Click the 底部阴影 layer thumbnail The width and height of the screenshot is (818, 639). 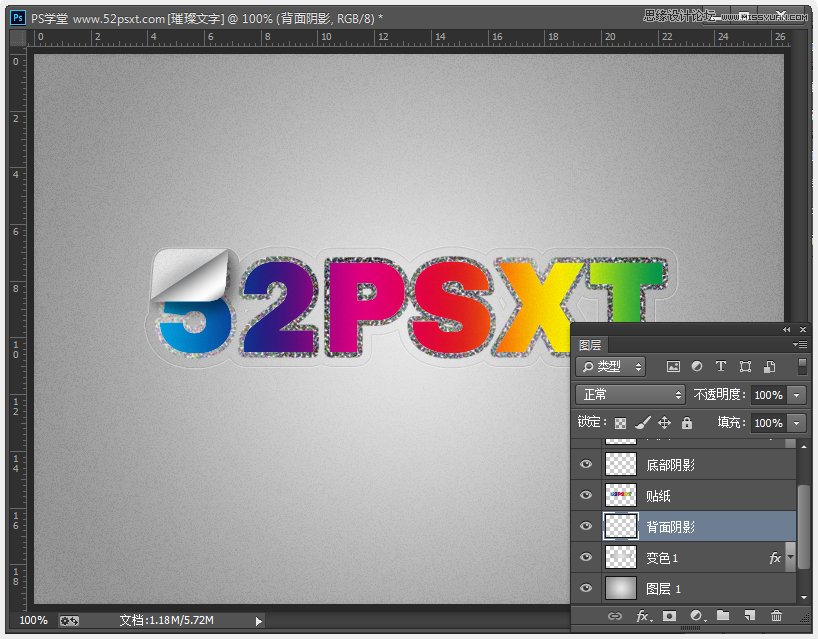[621, 464]
